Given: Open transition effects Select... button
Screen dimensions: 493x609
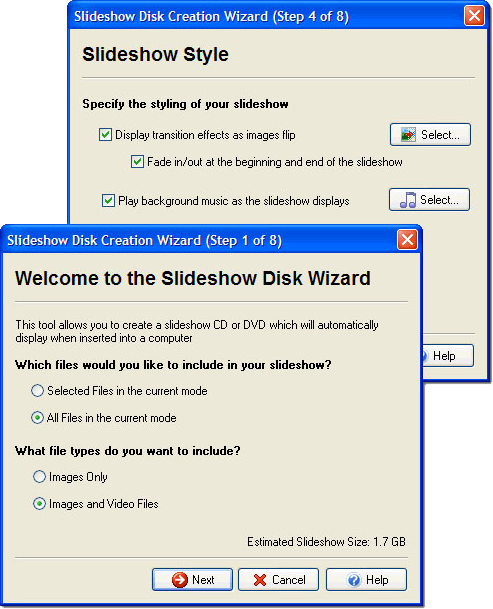Looking at the screenshot, I should (430, 135).
